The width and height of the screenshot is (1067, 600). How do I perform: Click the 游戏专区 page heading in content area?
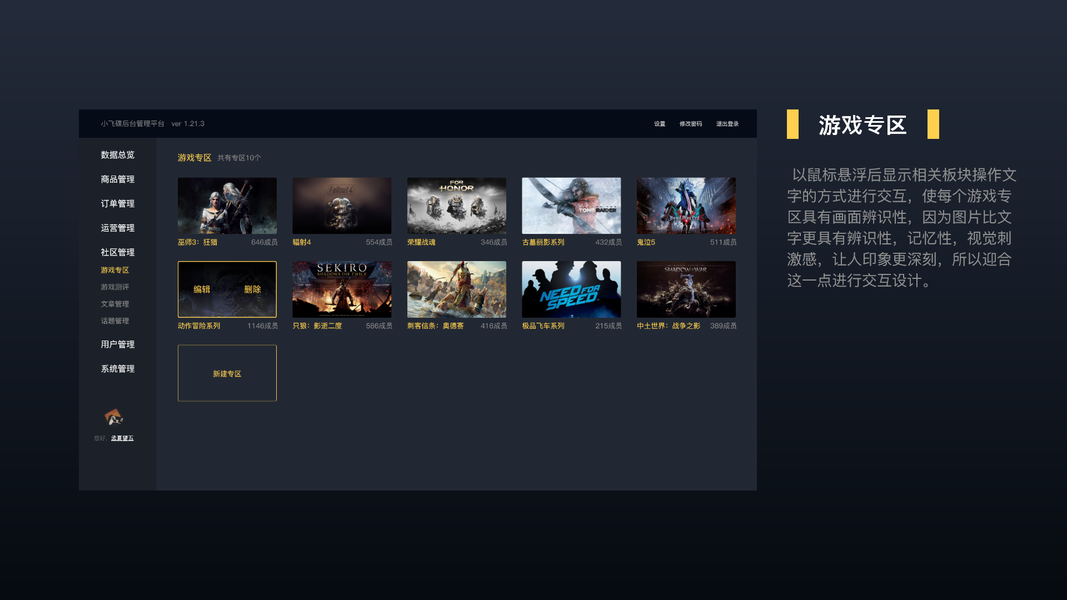pos(195,158)
